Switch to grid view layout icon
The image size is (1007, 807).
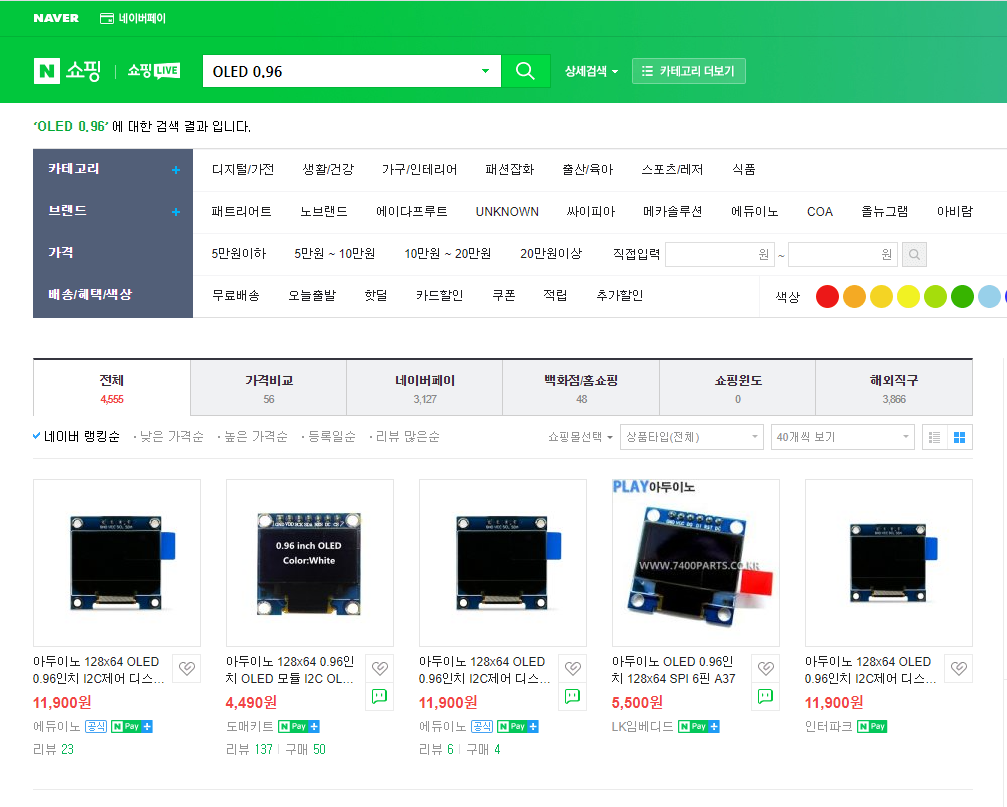(x=959, y=437)
